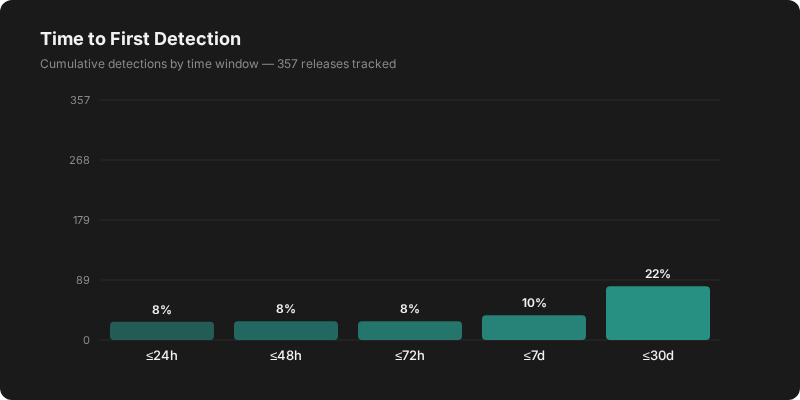Click the ≤24h bar in the chart
This screenshot has height=400, width=800.
point(162,331)
